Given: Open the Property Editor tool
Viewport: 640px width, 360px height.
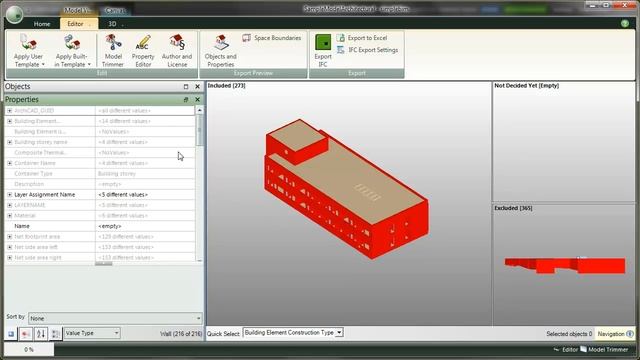Looking at the screenshot, I should pyautogui.click(x=143, y=51).
